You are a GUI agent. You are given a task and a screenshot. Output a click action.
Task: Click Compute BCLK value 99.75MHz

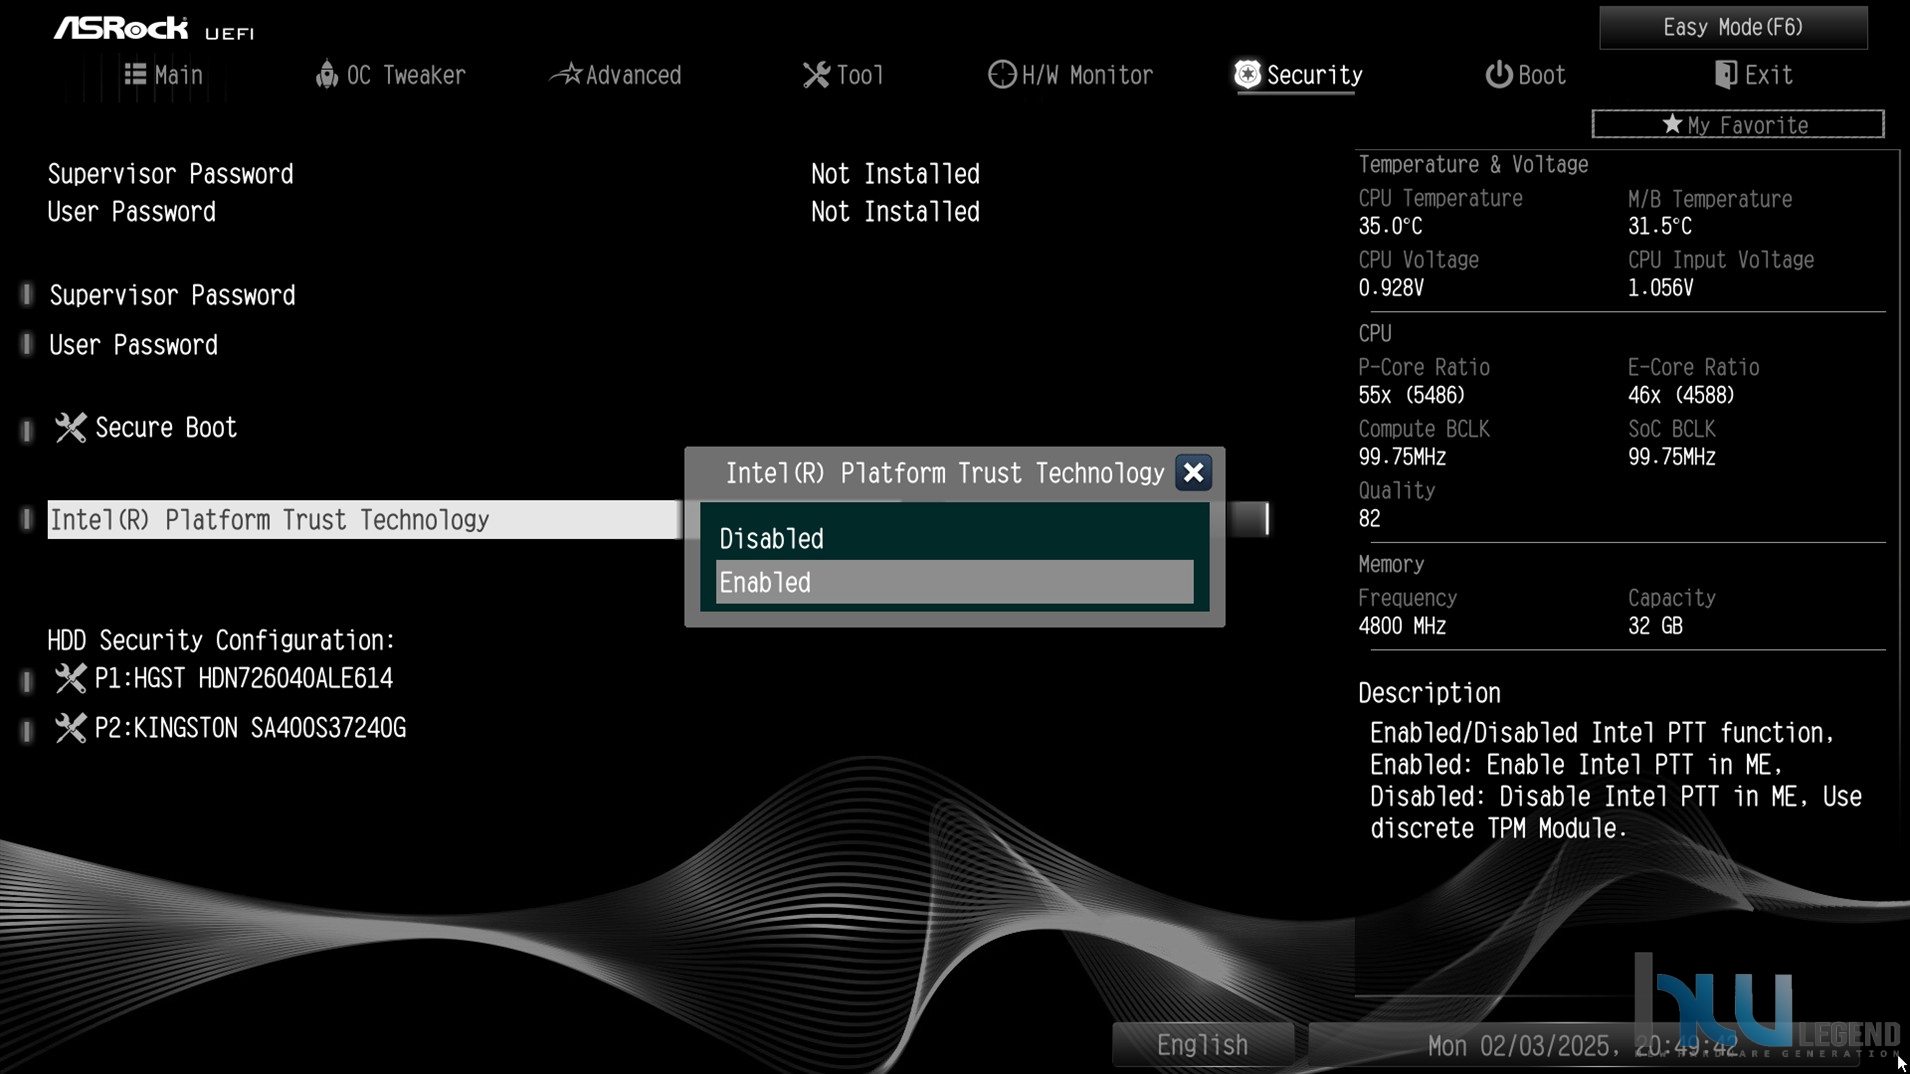pos(1402,457)
